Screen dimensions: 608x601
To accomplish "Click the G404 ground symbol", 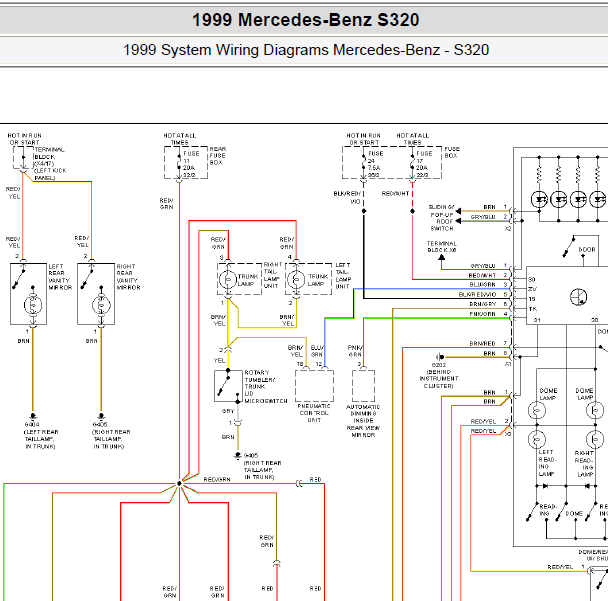I will point(33,415).
